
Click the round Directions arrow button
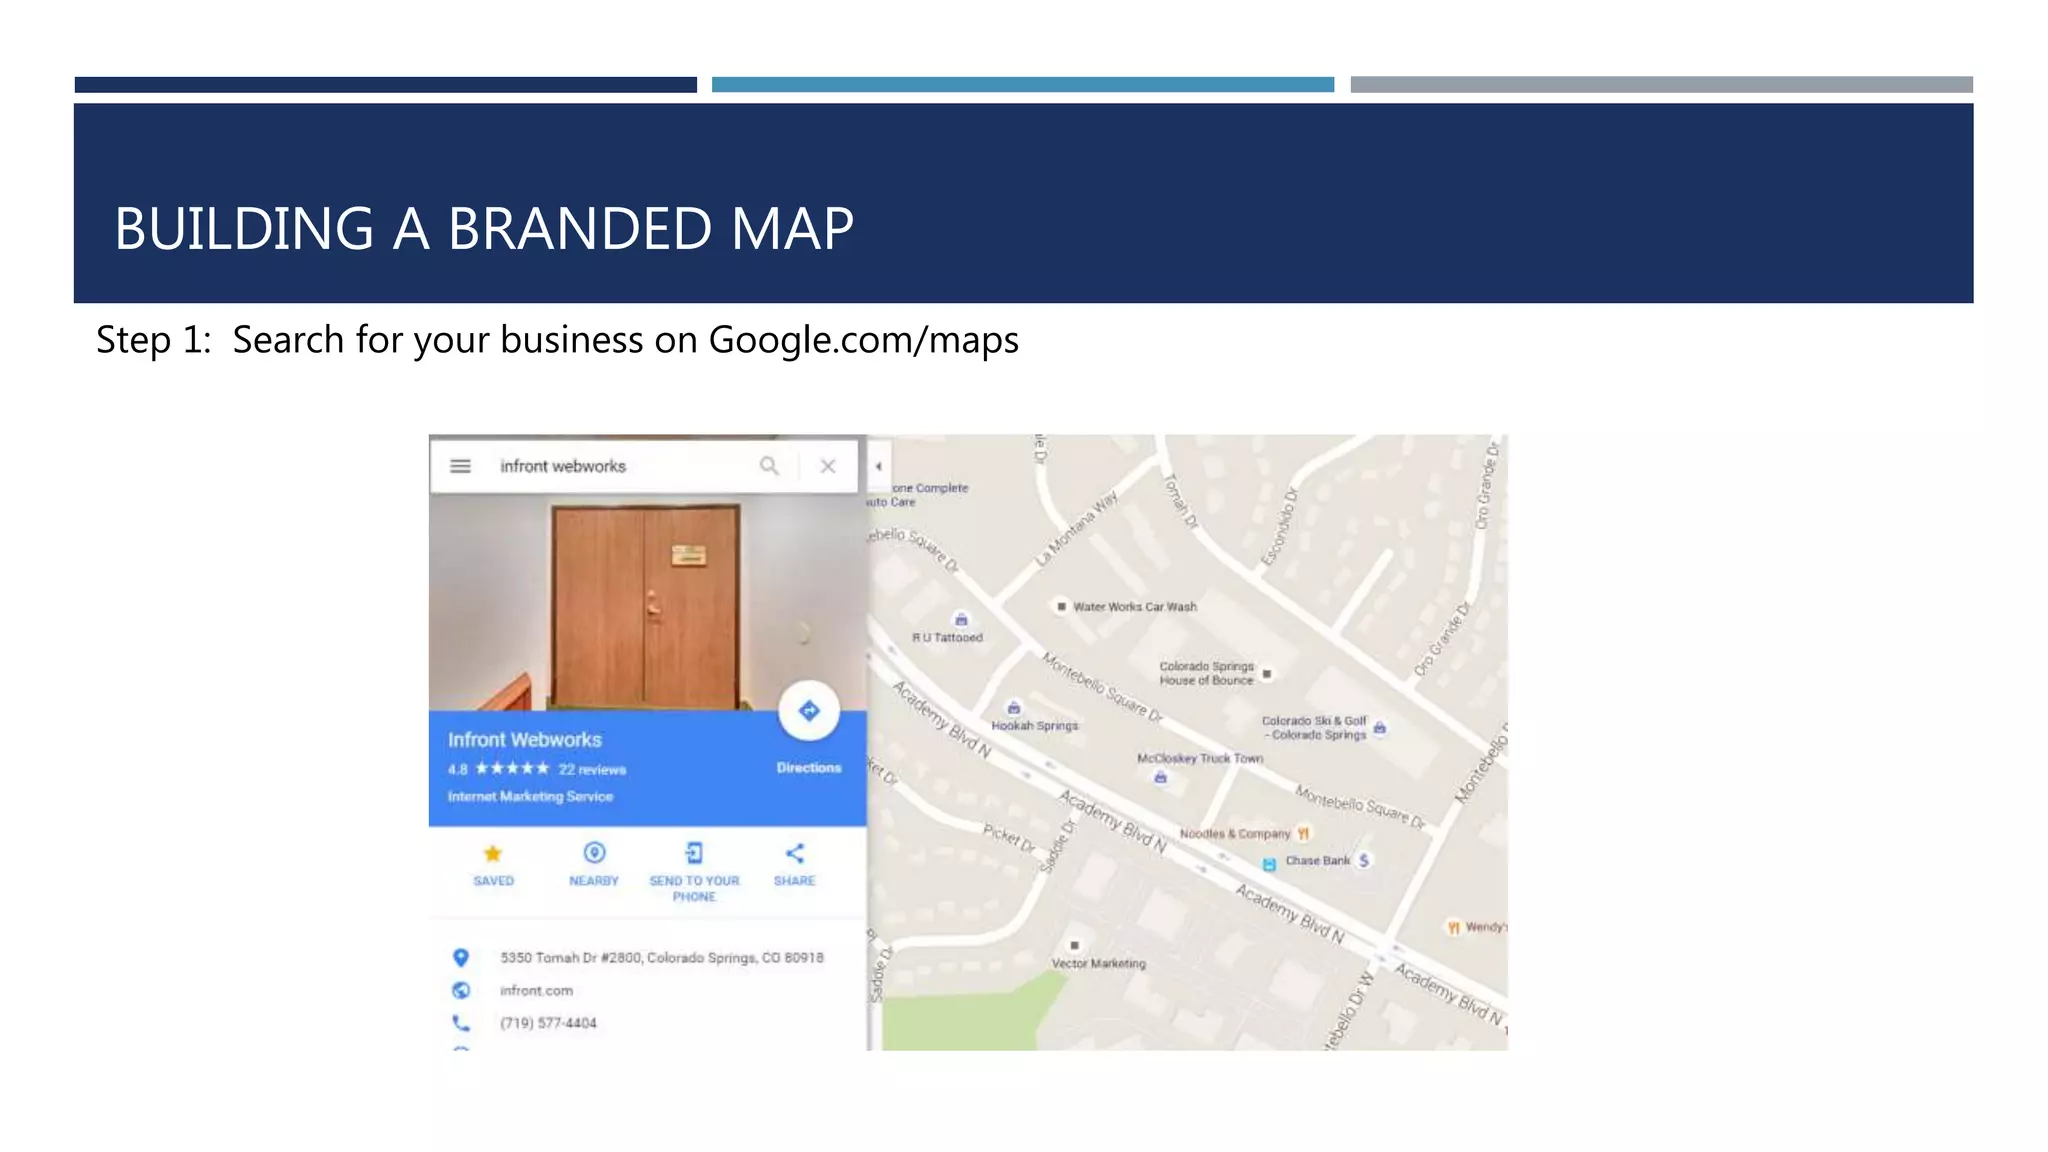(x=809, y=711)
